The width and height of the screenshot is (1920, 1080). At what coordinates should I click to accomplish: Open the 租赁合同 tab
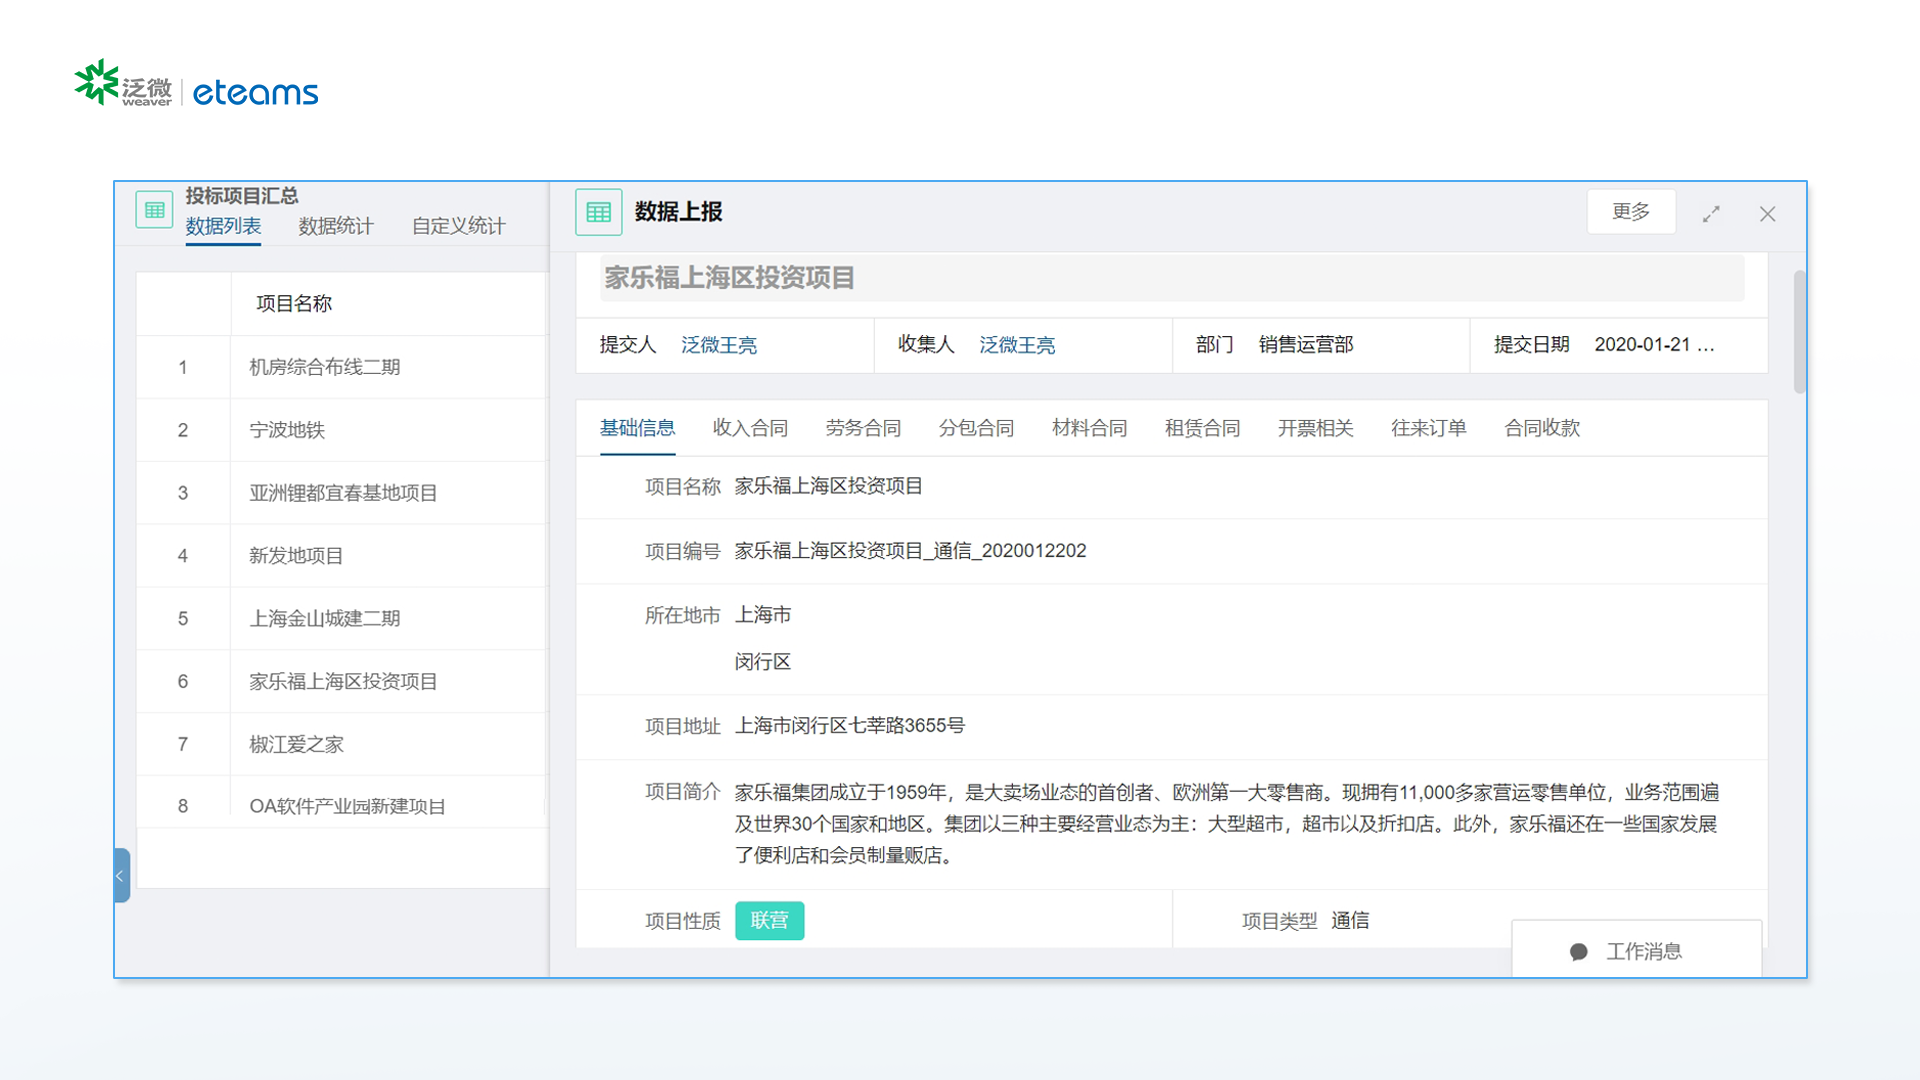coord(1202,428)
